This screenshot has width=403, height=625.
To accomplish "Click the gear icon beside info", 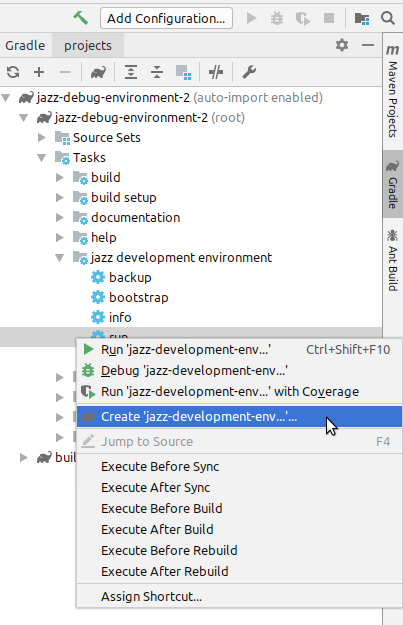I will [x=98, y=317].
